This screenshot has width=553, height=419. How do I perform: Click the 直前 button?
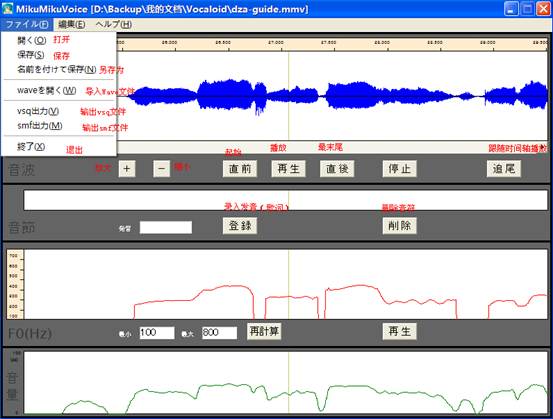(x=240, y=169)
